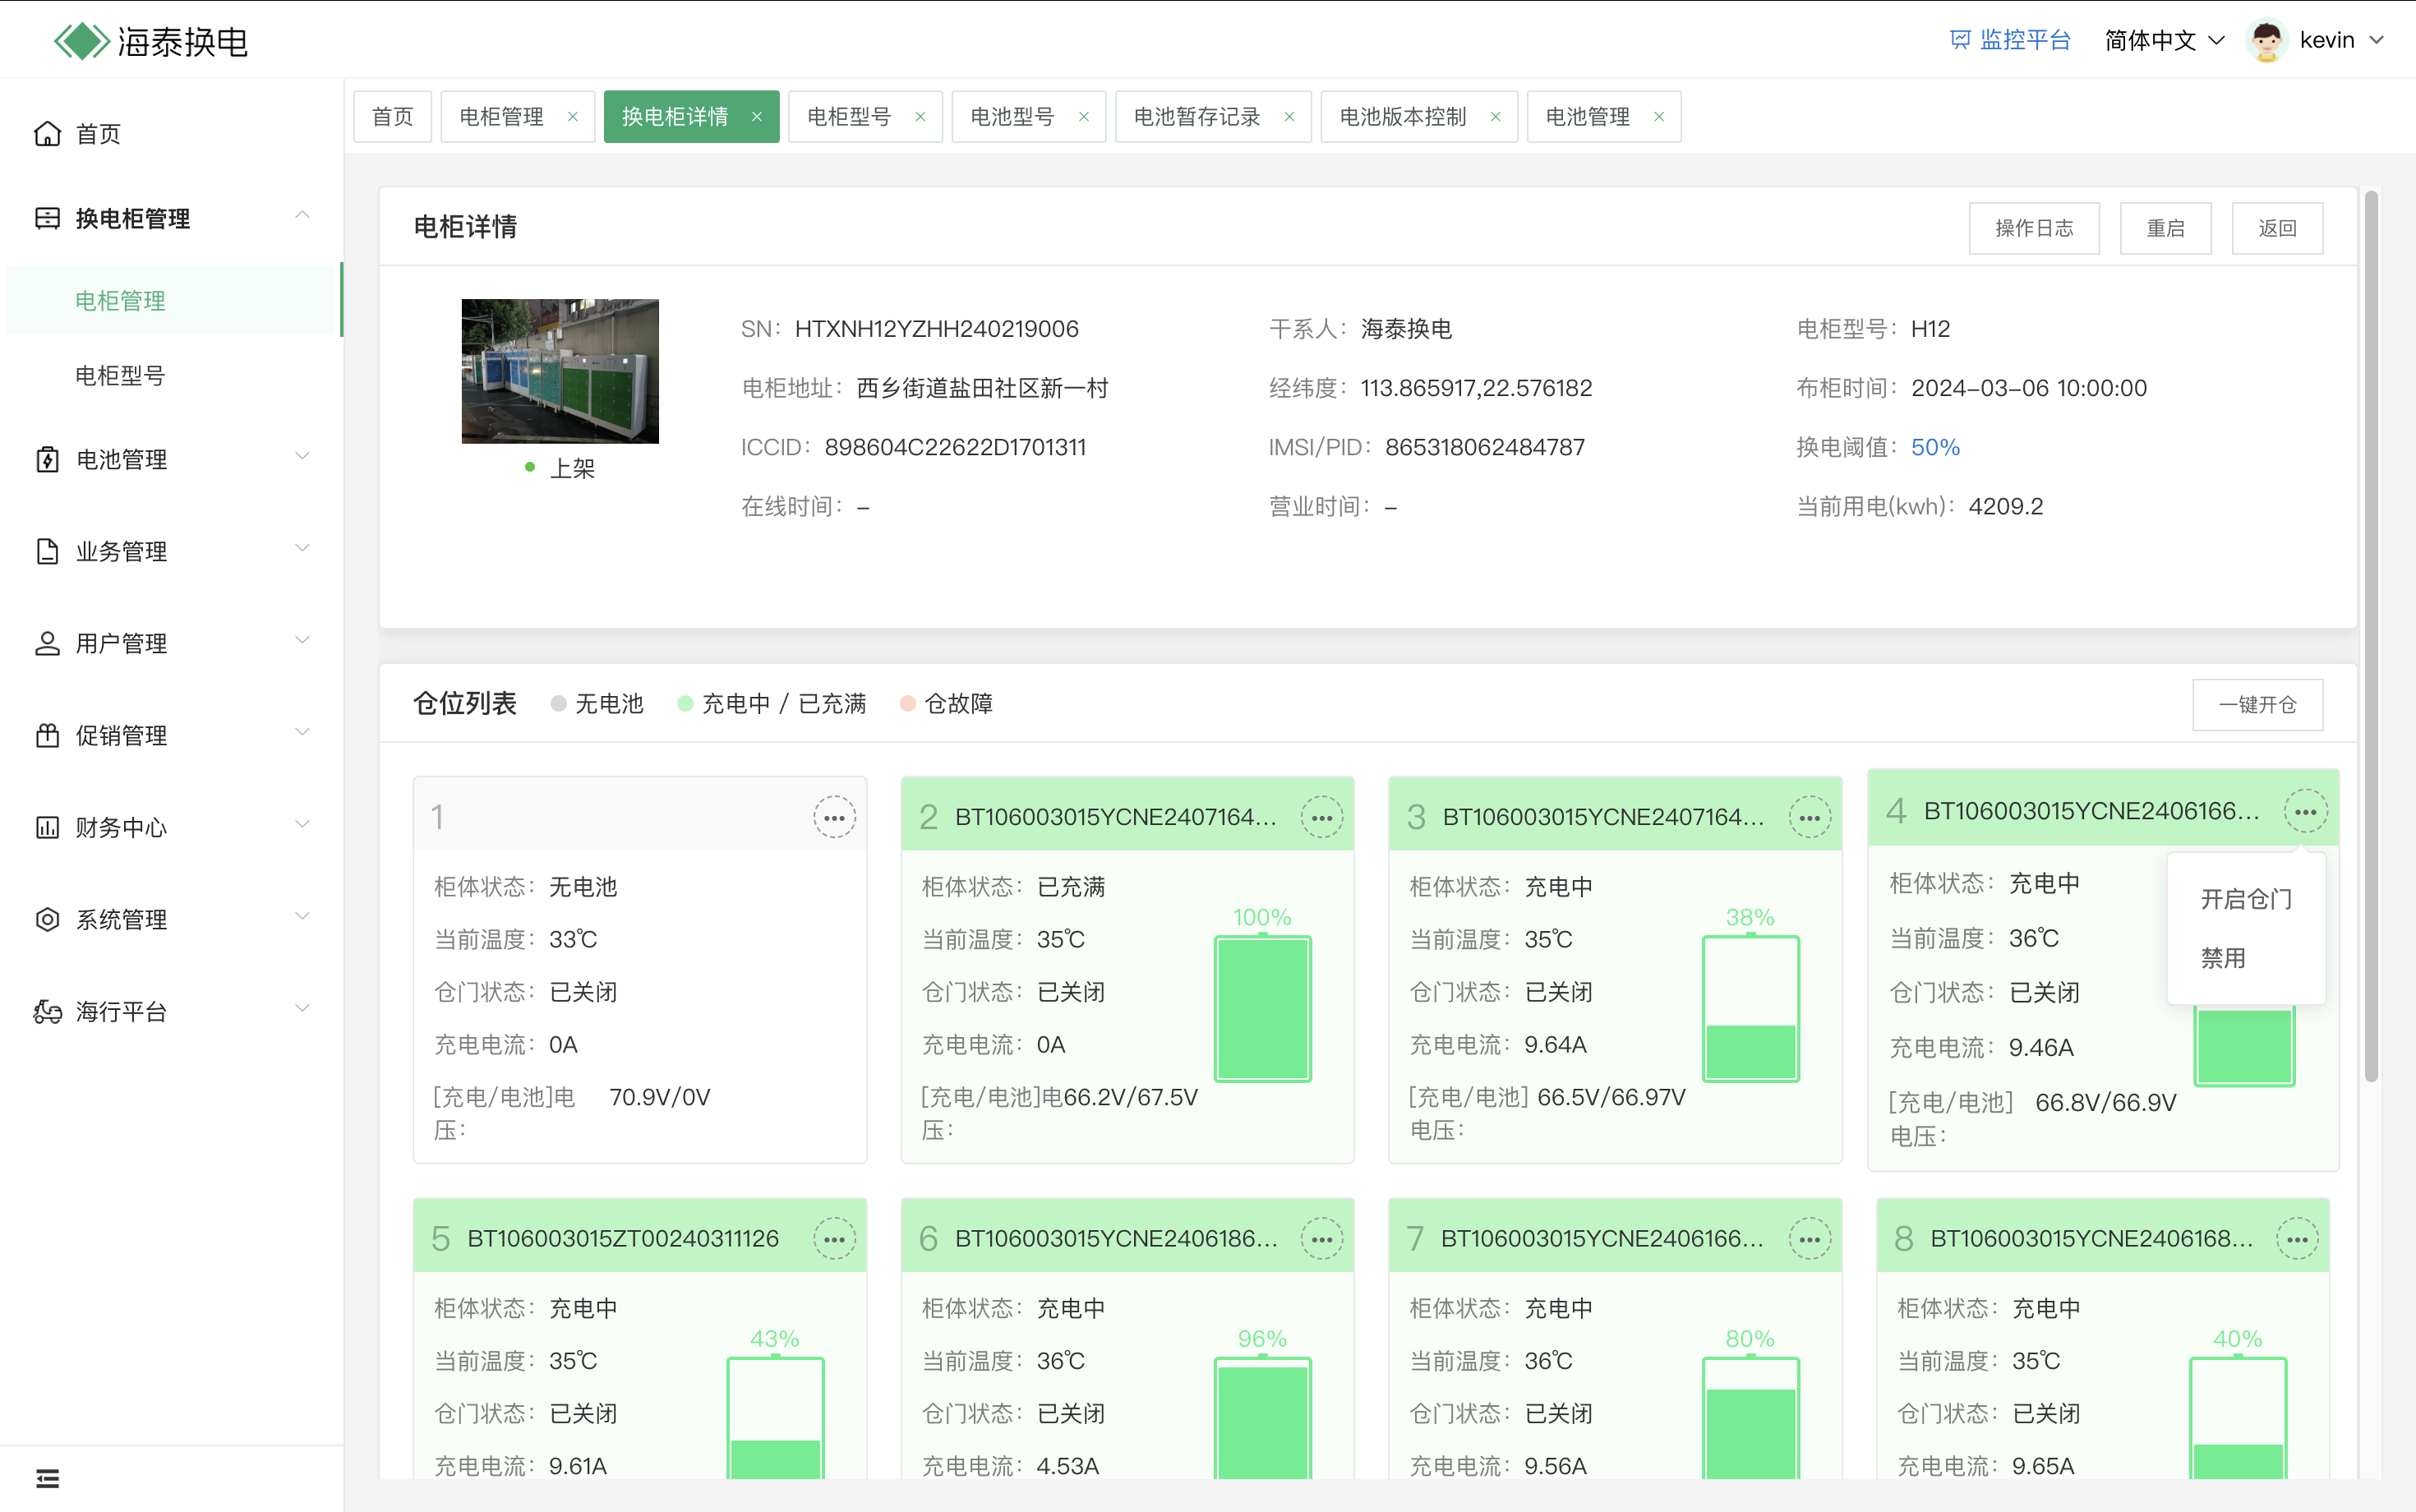Collapse the sidebar with the hamburger icon
2416x1512 pixels.
[47, 1478]
